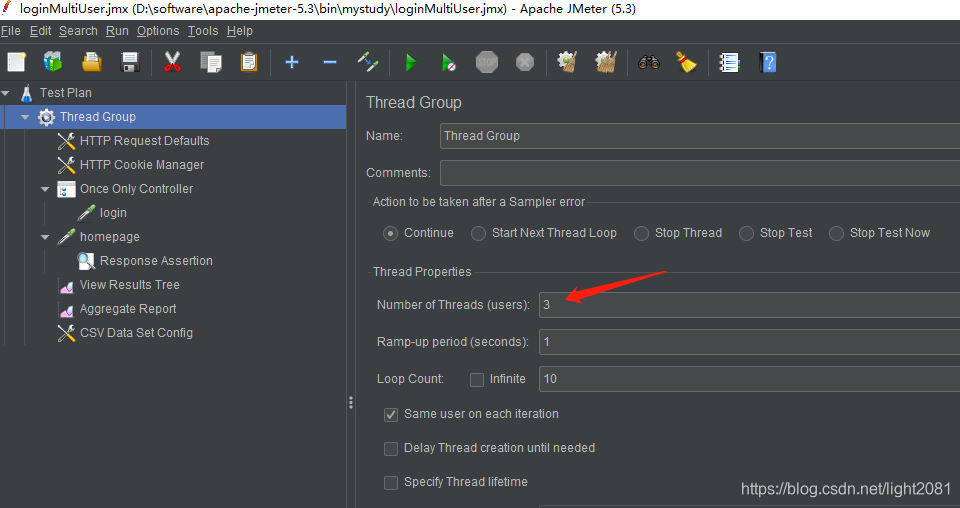Click the Clear All double broom icon
Viewport: 960px width, 508px height.
point(606,62)
